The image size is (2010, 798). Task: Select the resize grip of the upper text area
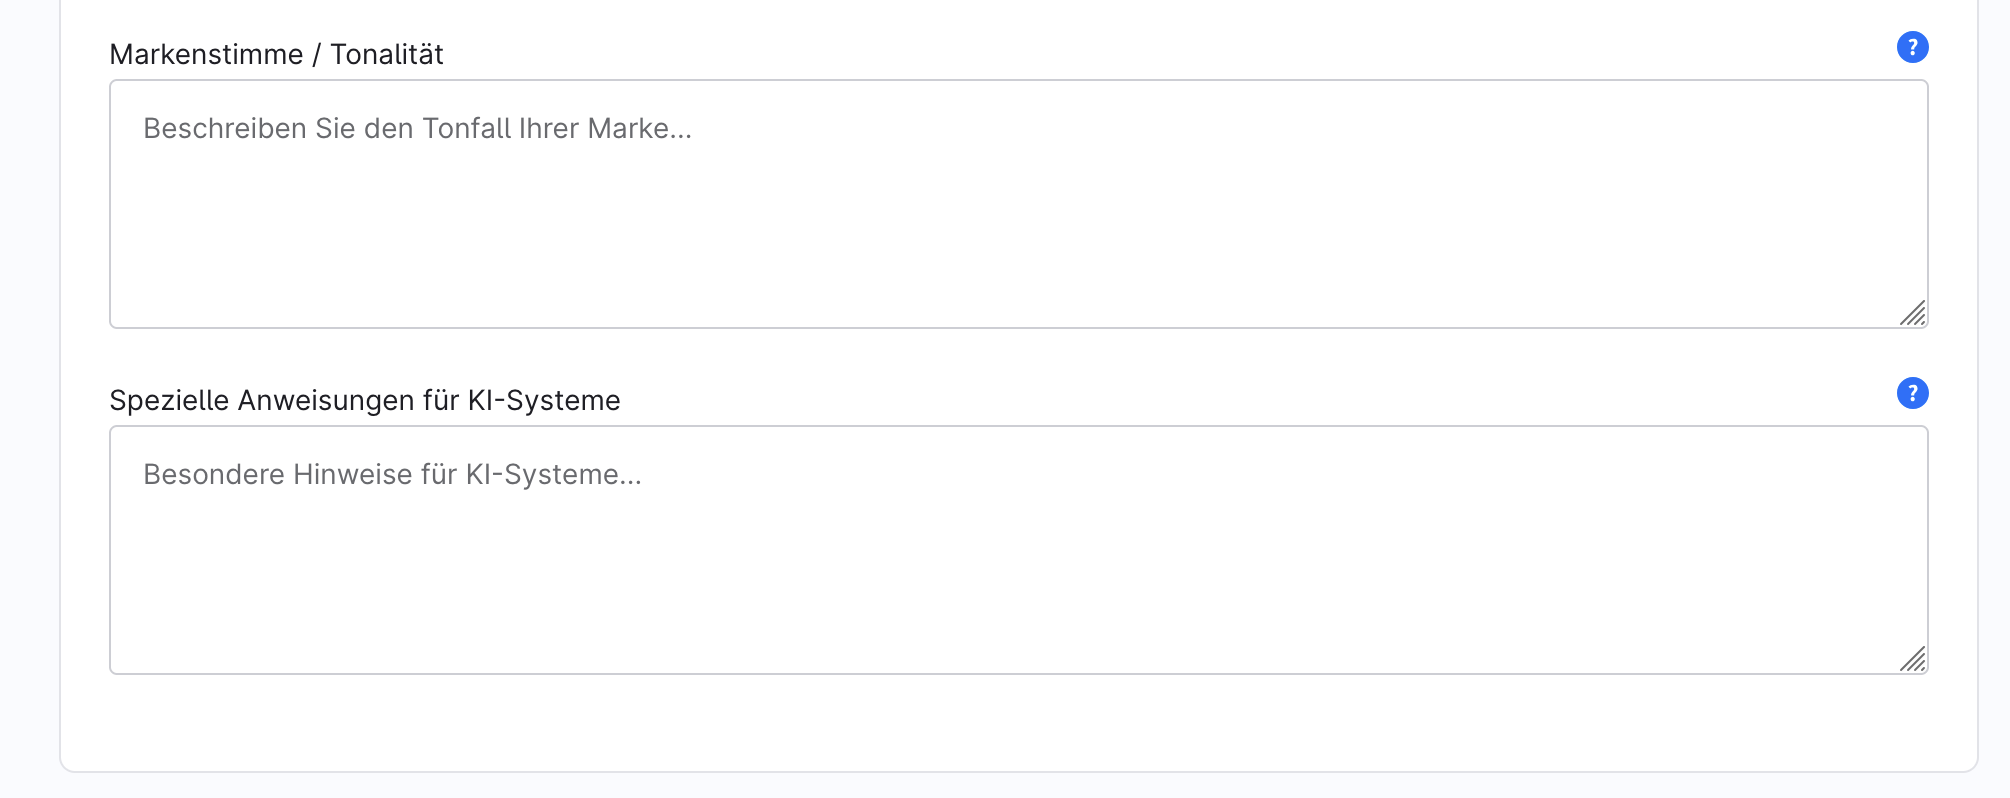click(x=1912, y=313)
